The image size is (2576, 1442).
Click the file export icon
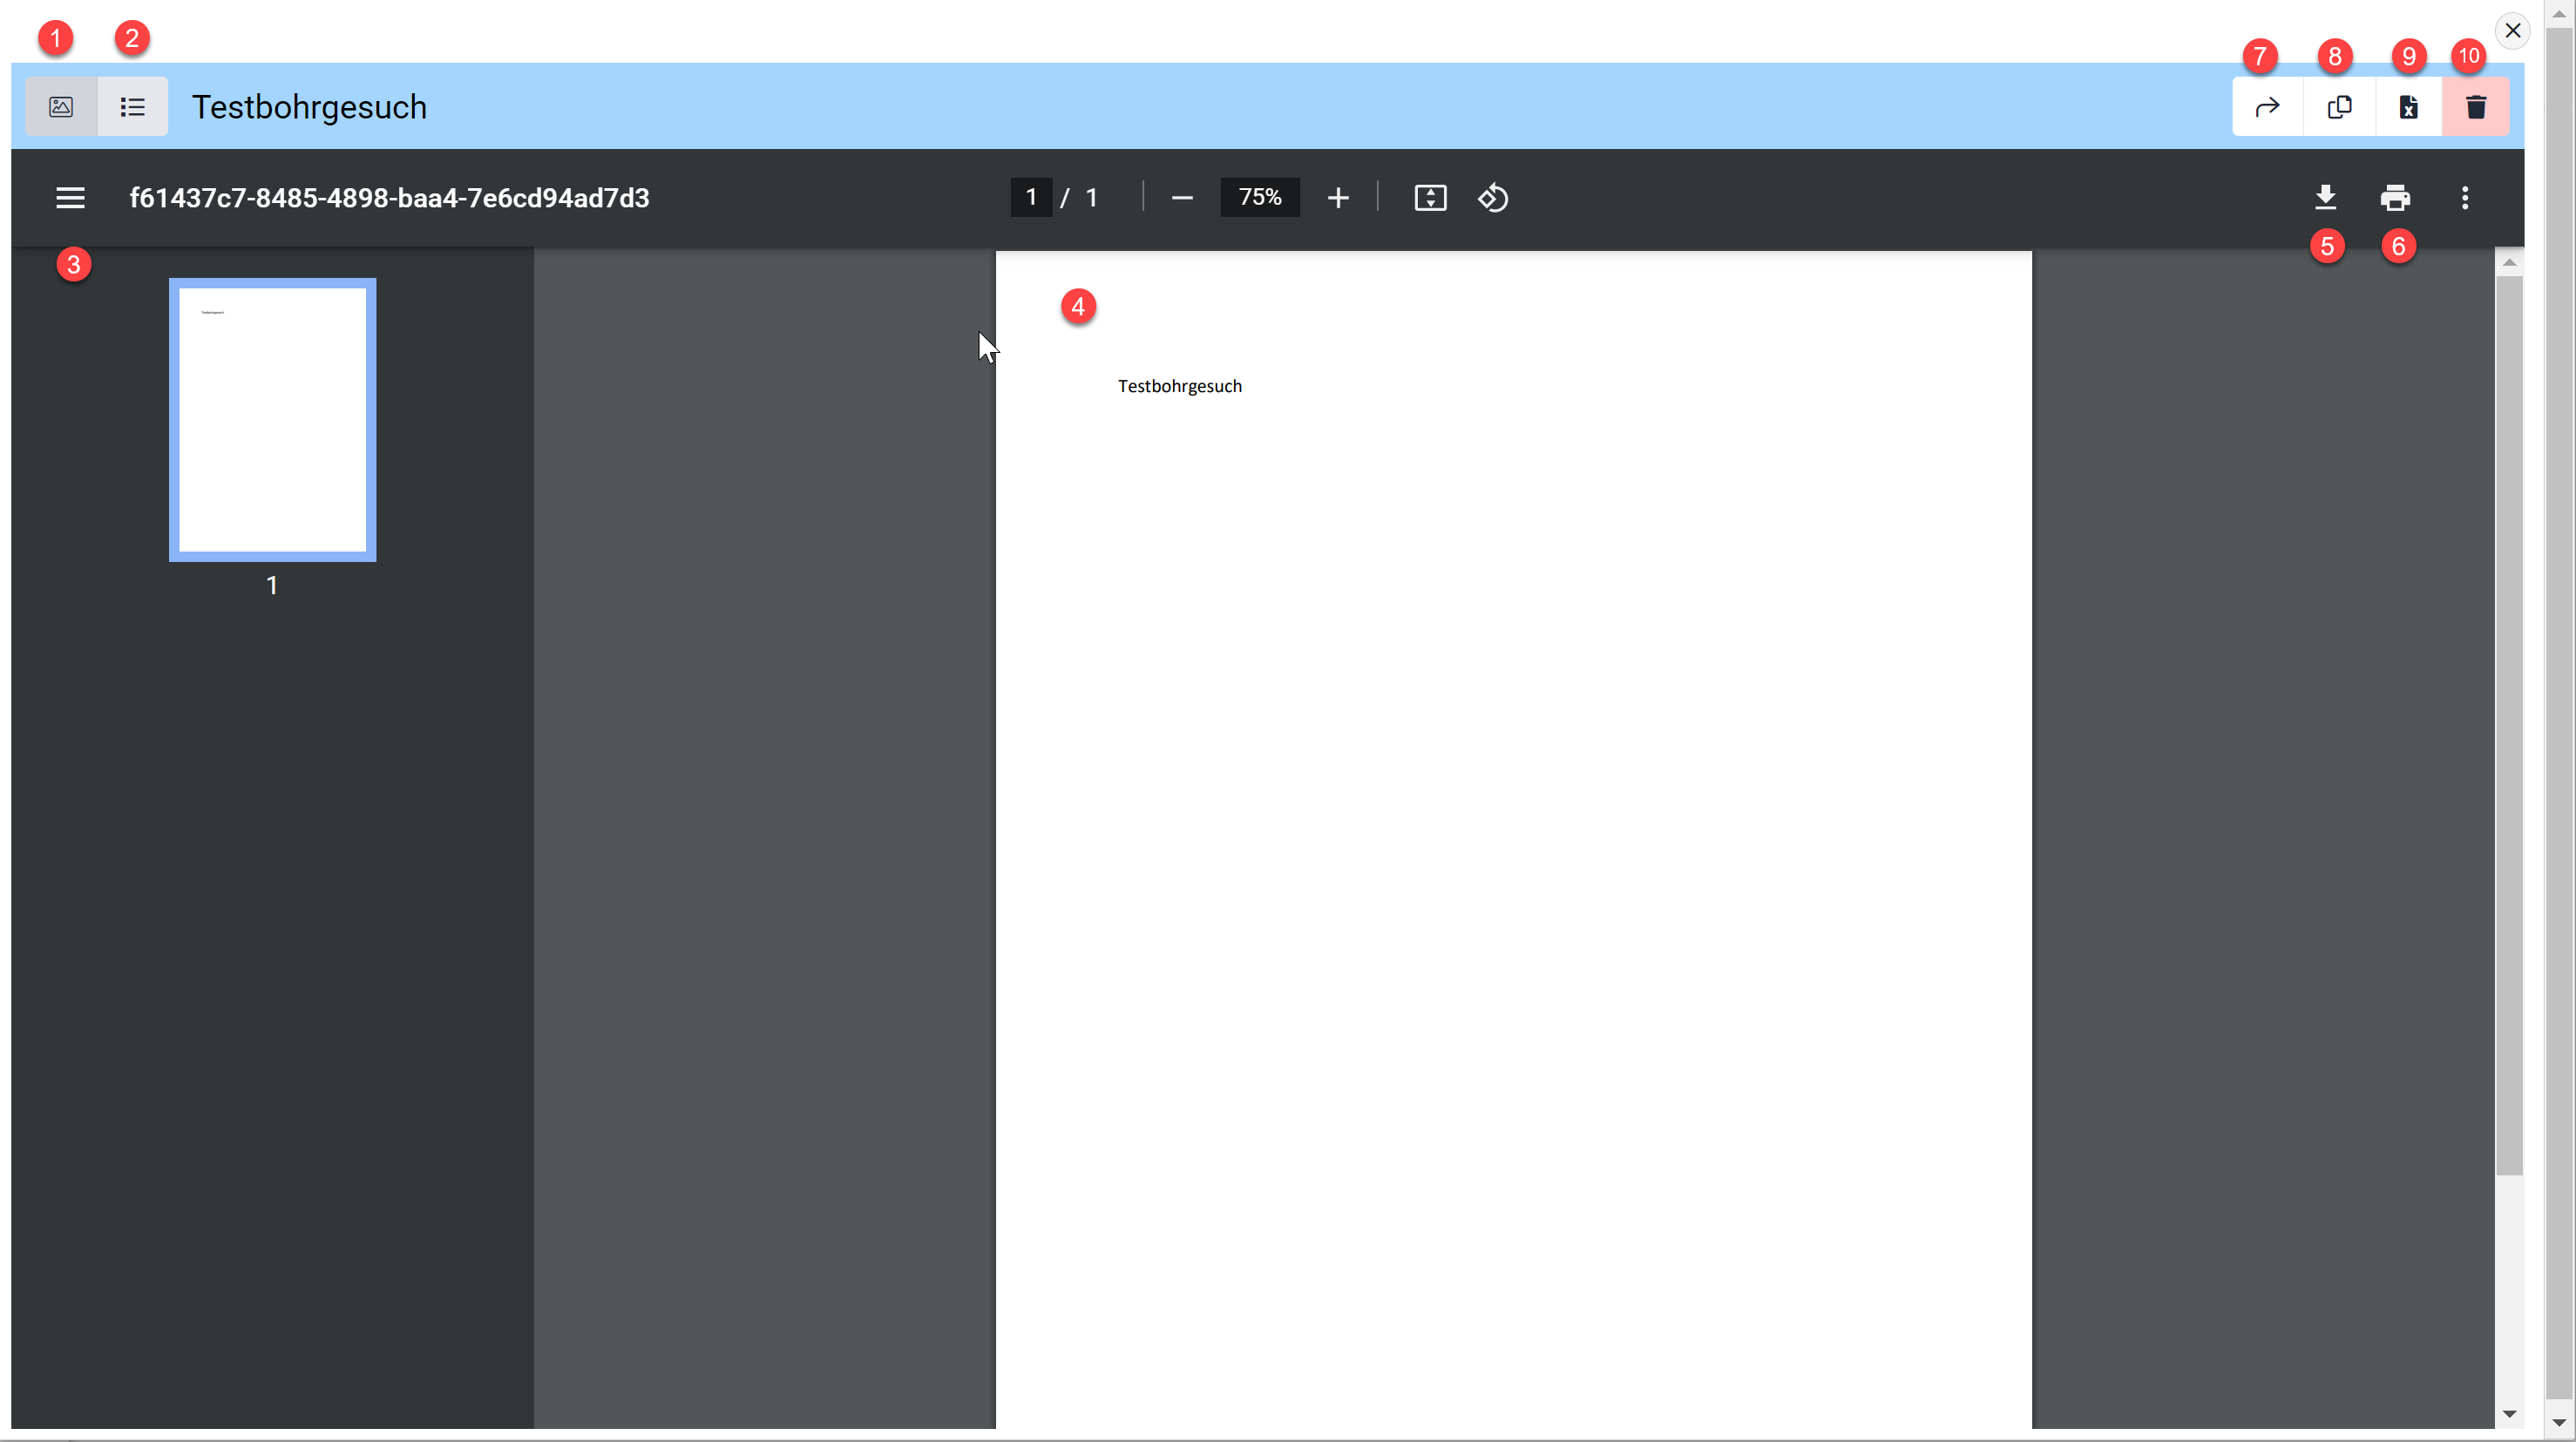pyautogui.click(x=2409, y=107)
